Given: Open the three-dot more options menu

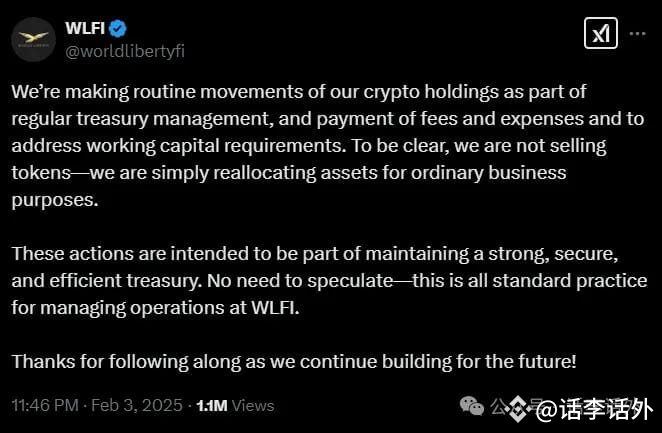Looking at the screenshot, I should coord(638,33).
